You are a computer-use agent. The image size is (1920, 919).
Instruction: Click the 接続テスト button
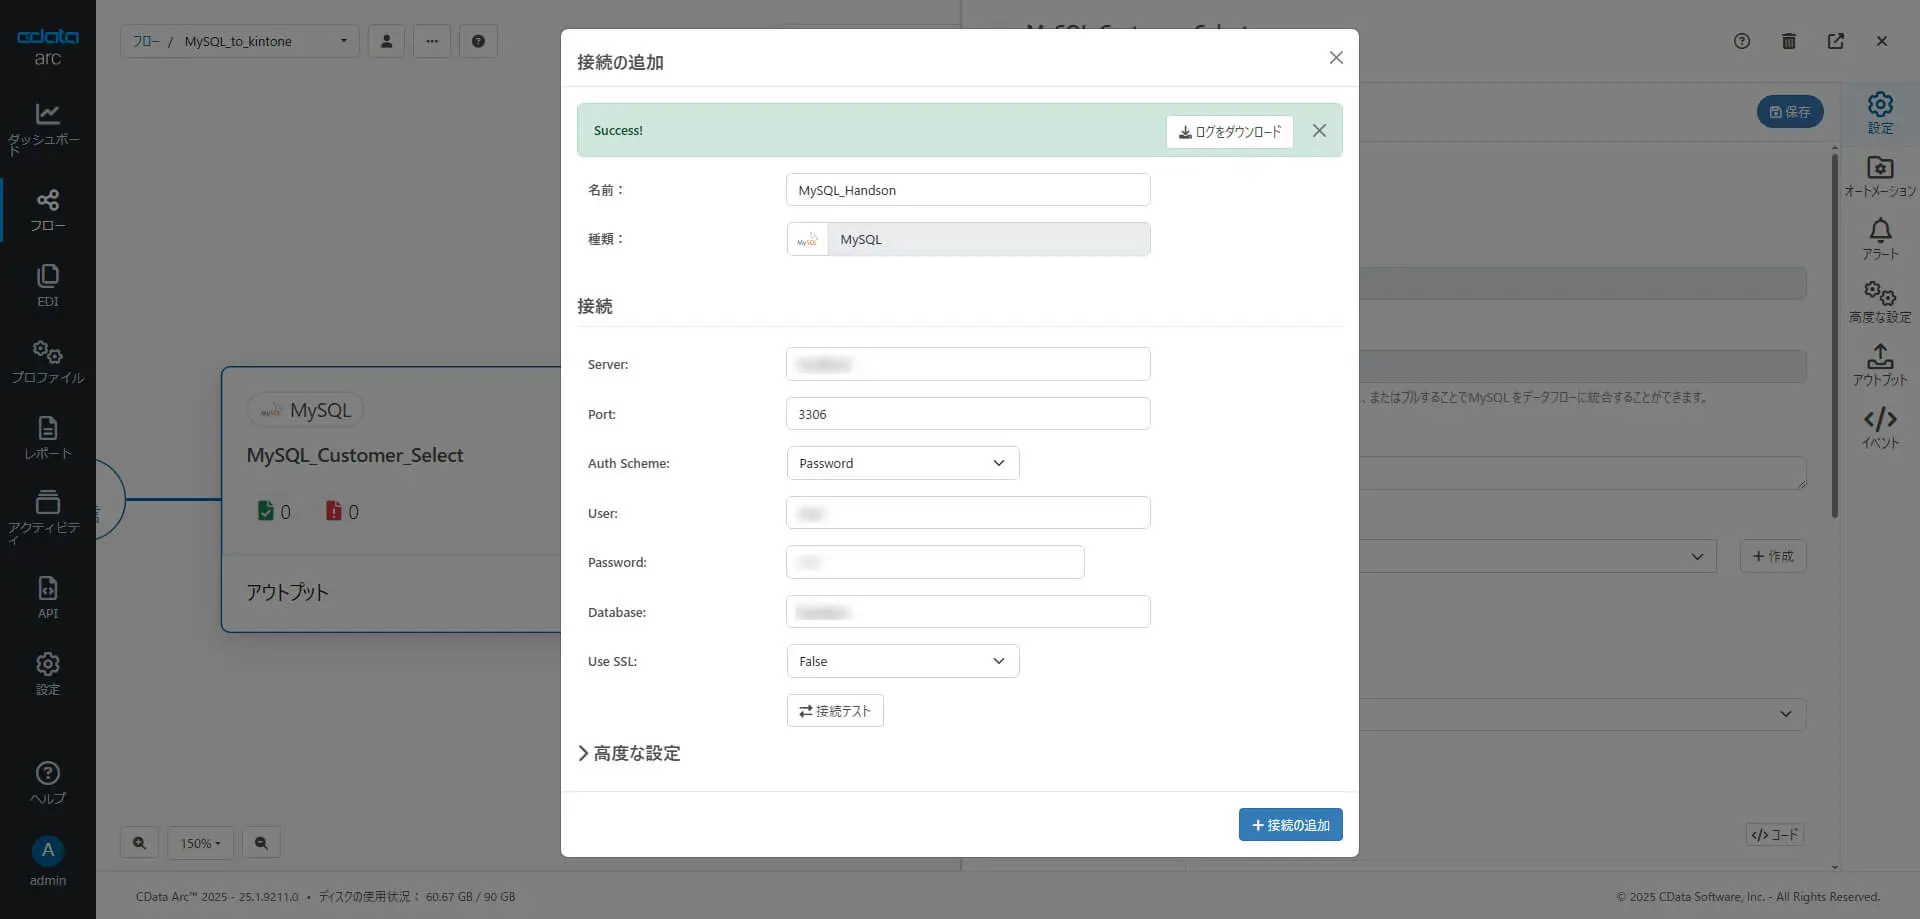(x=835, y=711)
